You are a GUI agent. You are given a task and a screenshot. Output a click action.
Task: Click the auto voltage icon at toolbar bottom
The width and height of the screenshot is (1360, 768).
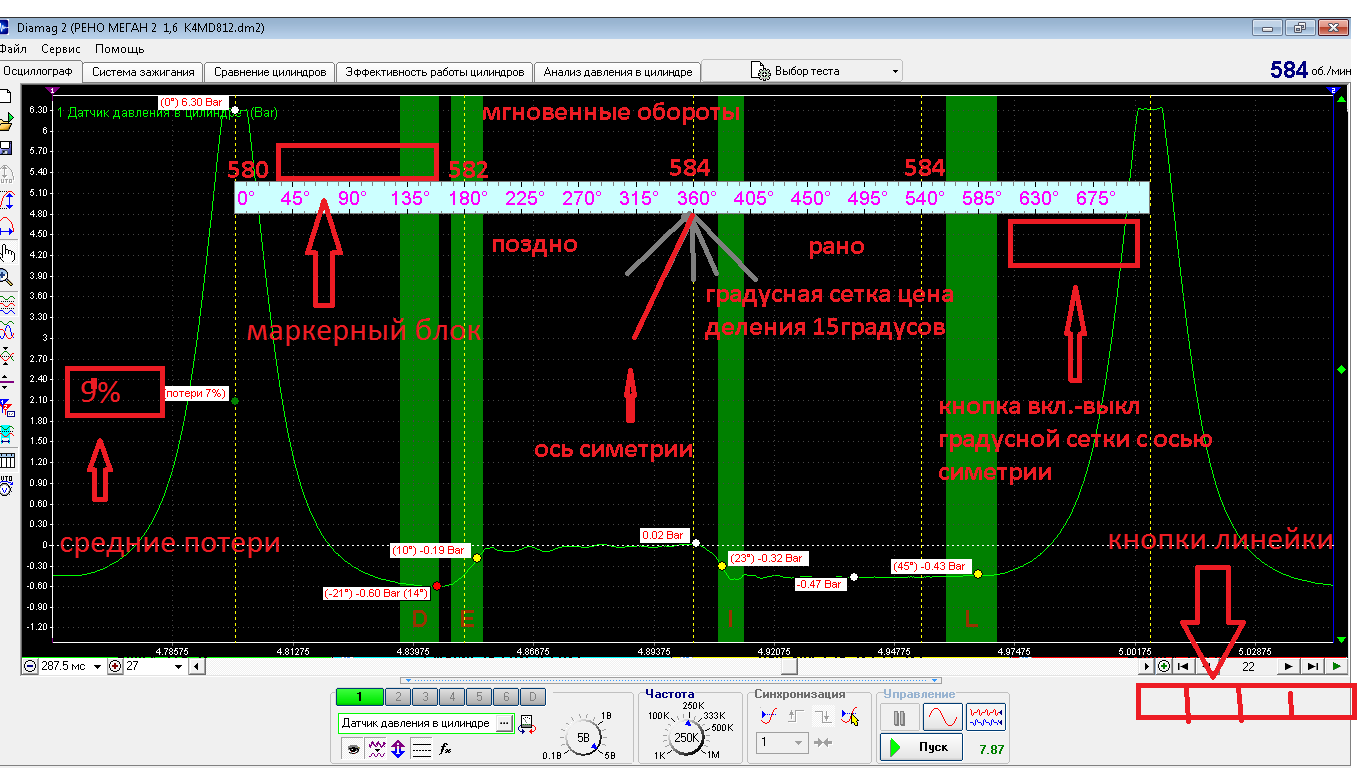[x=6, y=484]
